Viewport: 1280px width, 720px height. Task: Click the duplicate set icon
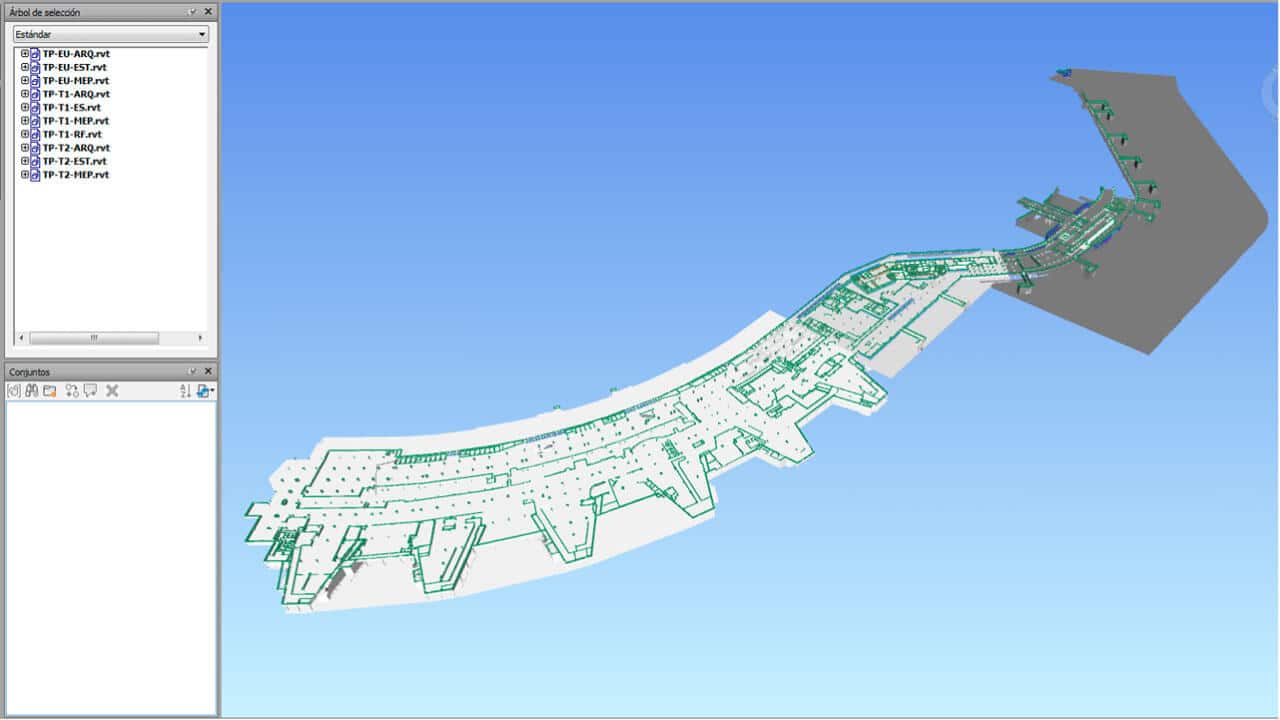coord(72,391)
